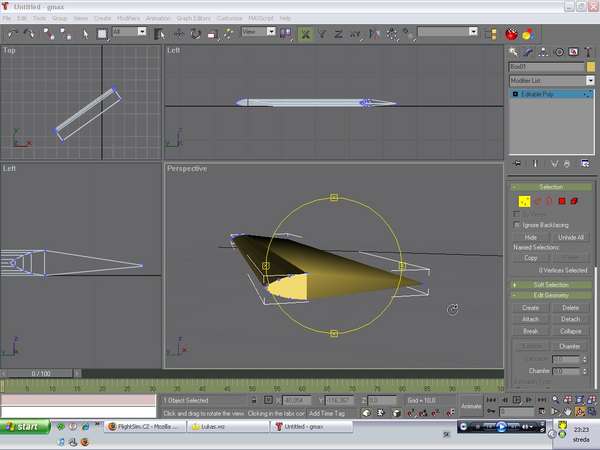The height and width of the screenshot is (450, 600).
Task: Click the Unhide All button
Action: [x=571, y=237]
